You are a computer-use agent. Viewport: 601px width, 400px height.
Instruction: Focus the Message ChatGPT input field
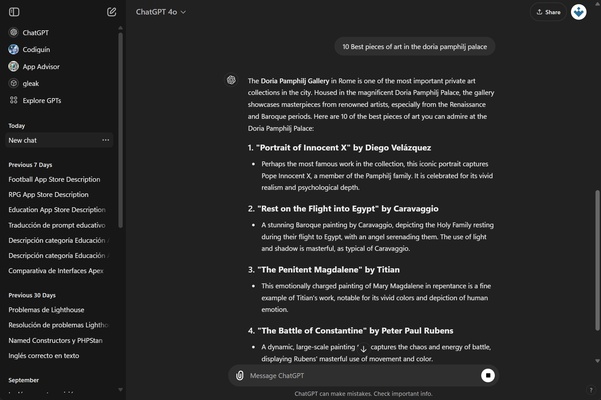(x=362, y=375)
